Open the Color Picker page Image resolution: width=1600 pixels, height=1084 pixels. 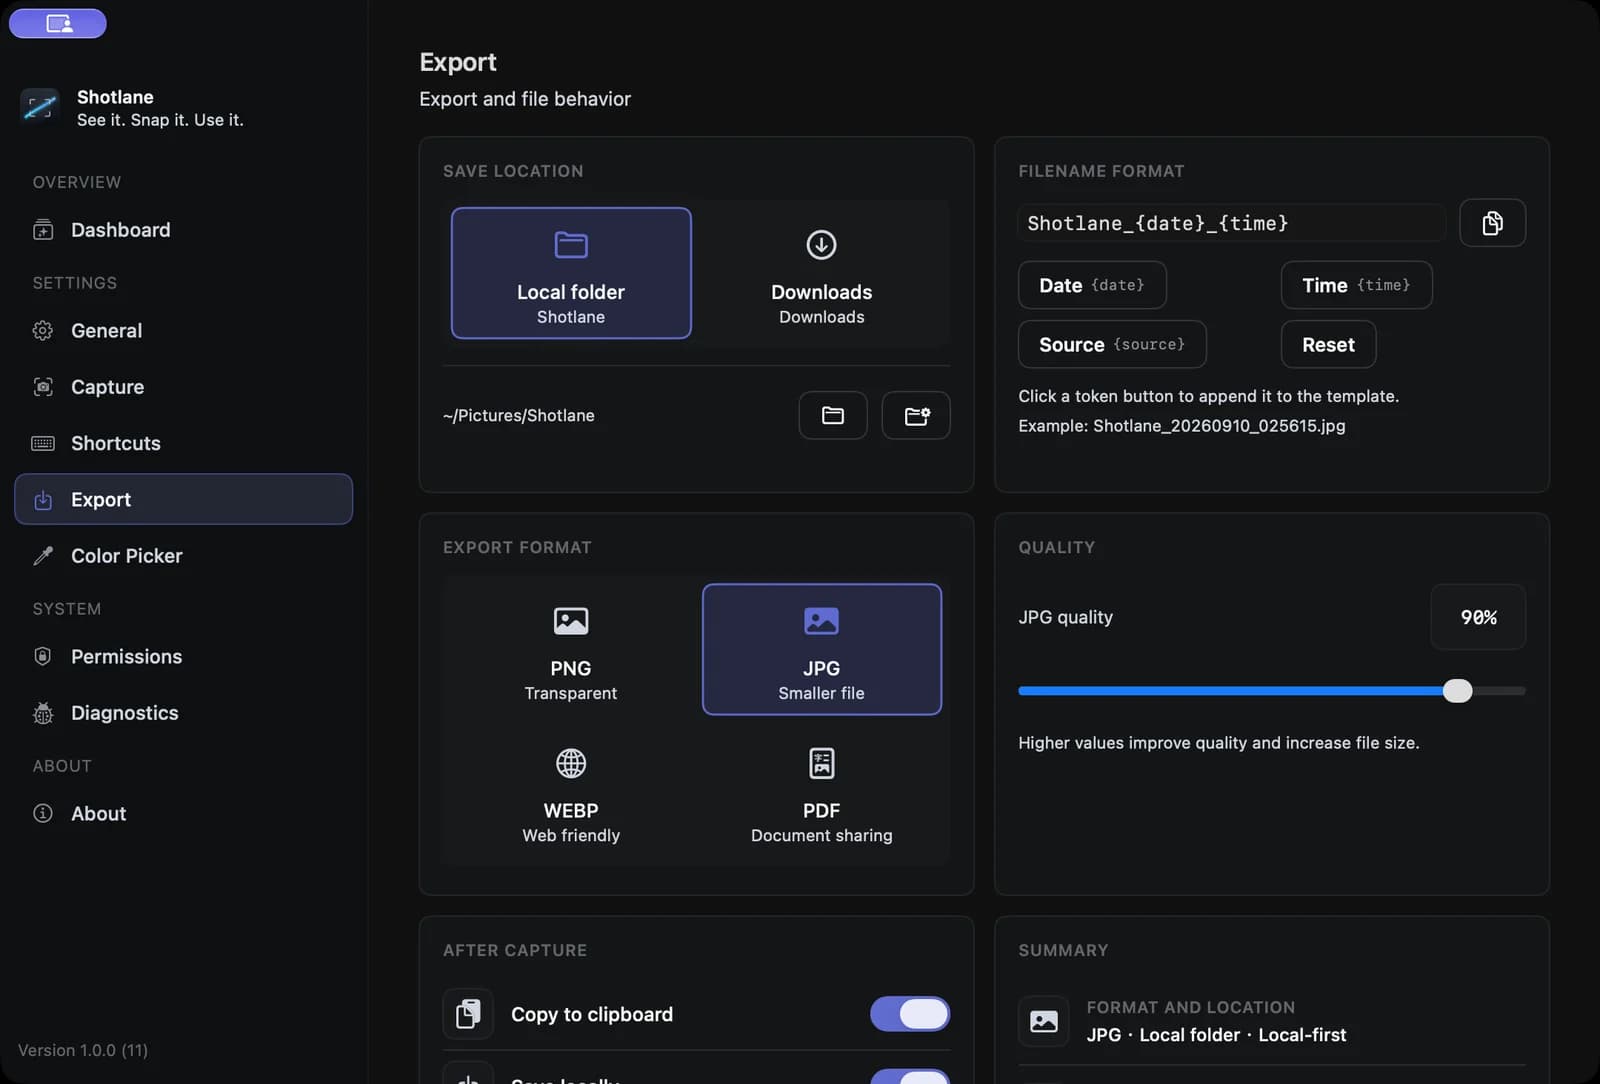(184, 555)
